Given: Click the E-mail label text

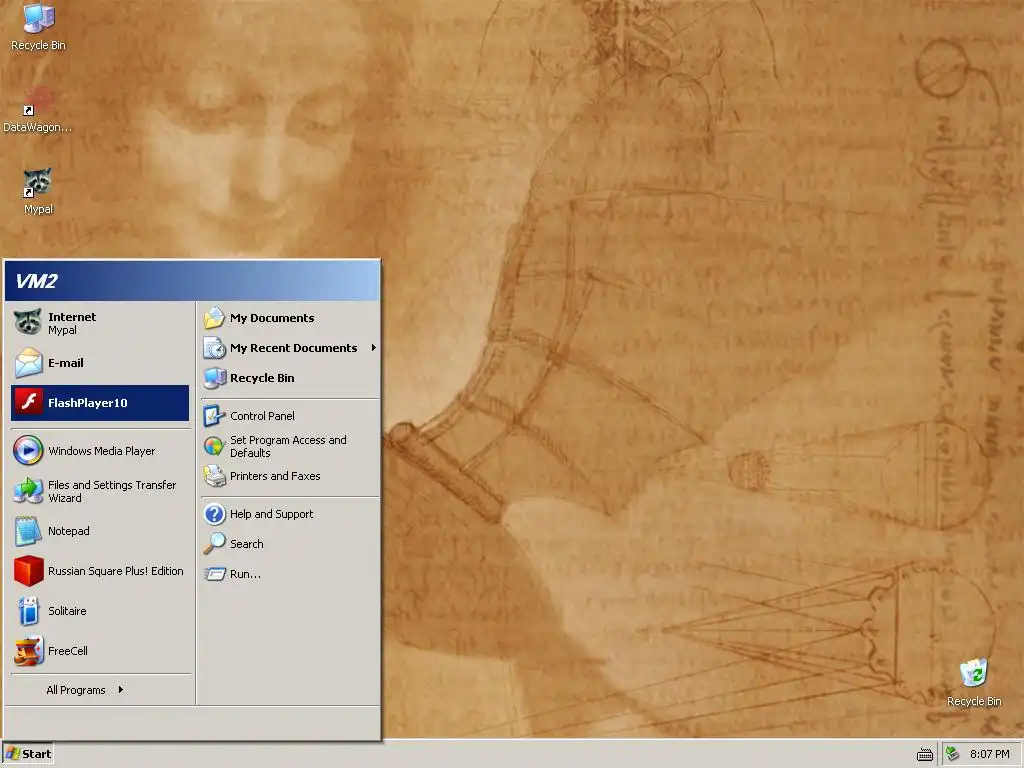Looking at the screenshot, I should coord(66,362).
